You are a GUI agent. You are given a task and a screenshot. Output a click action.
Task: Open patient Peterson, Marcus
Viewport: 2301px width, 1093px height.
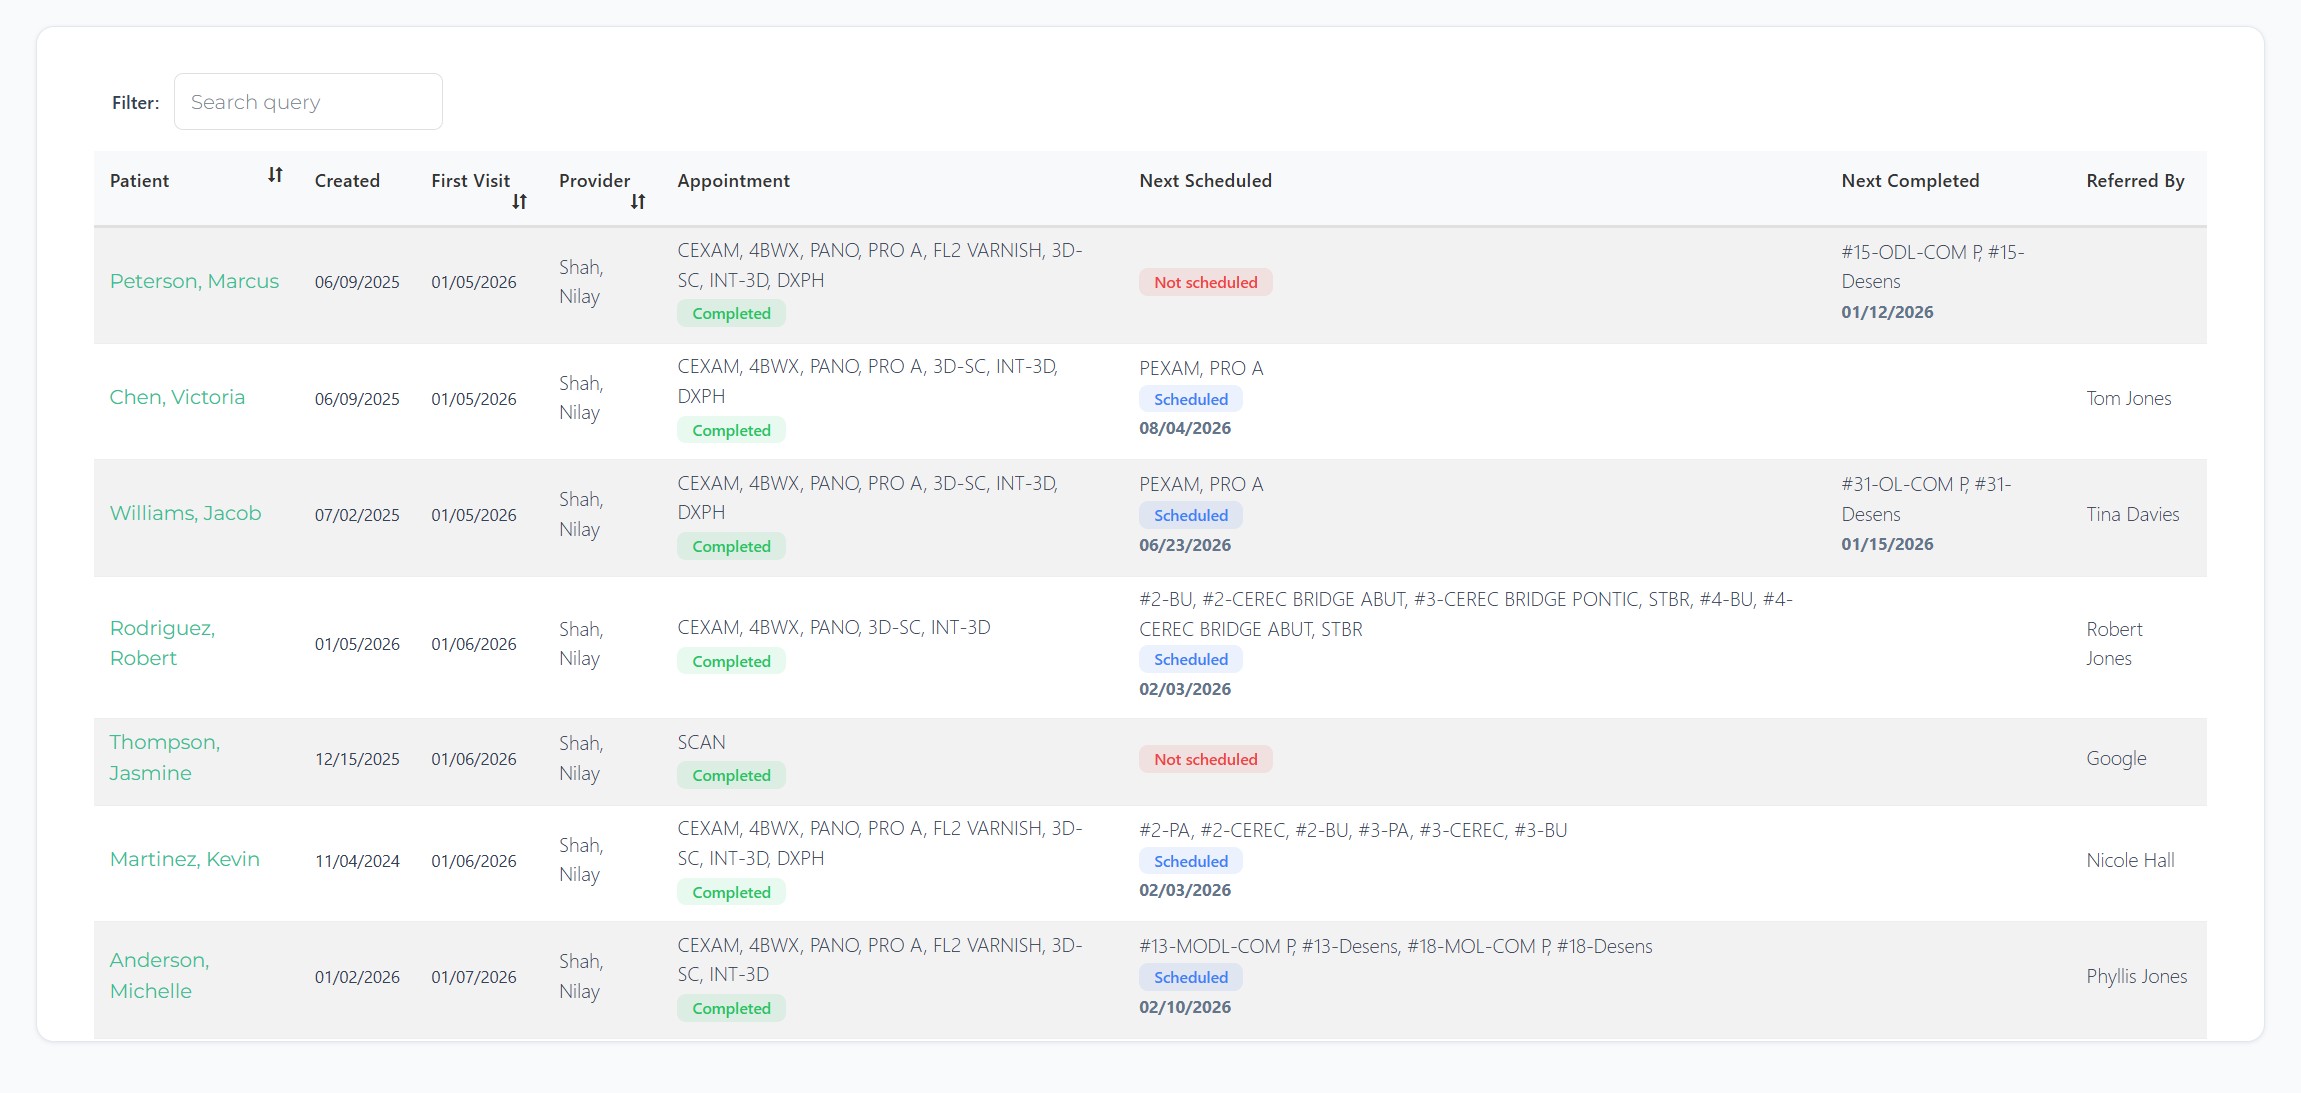pos(194,281)
